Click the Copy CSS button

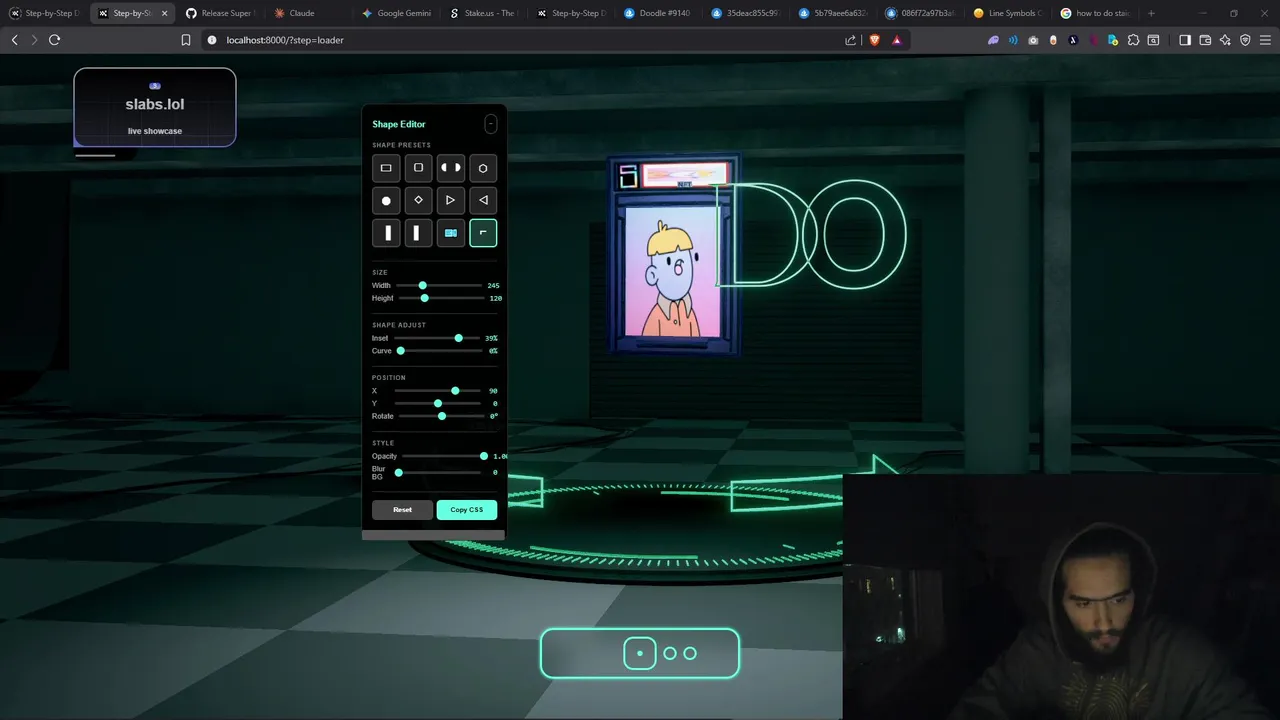pyautogui.click(x=466, y=510)
